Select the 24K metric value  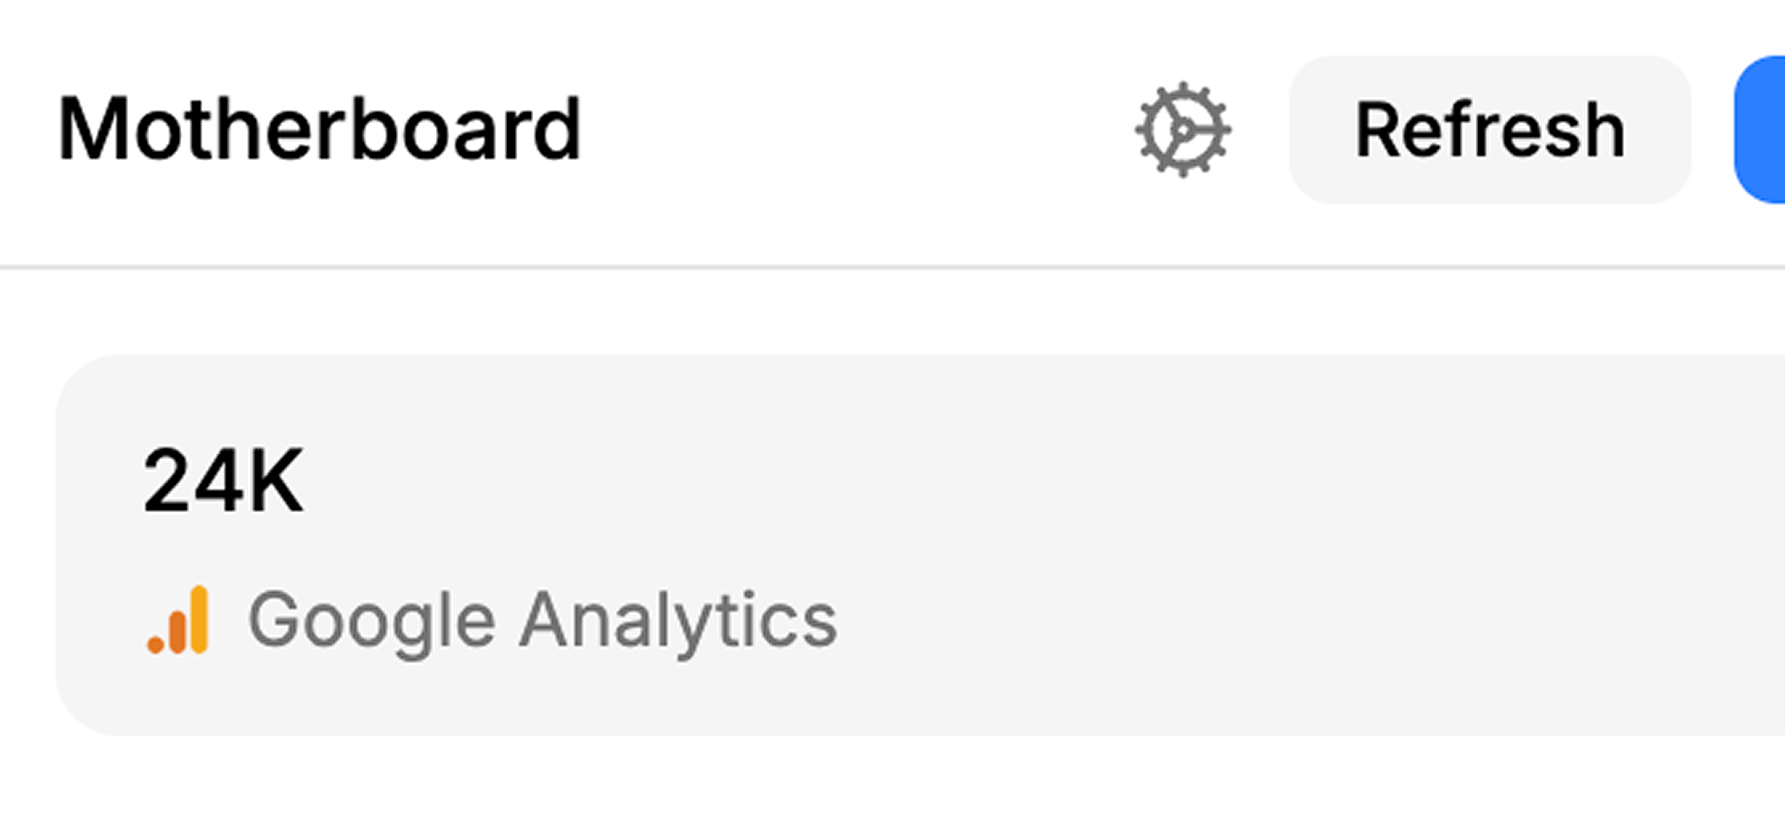pyautogui.click(x=223, y=482)
